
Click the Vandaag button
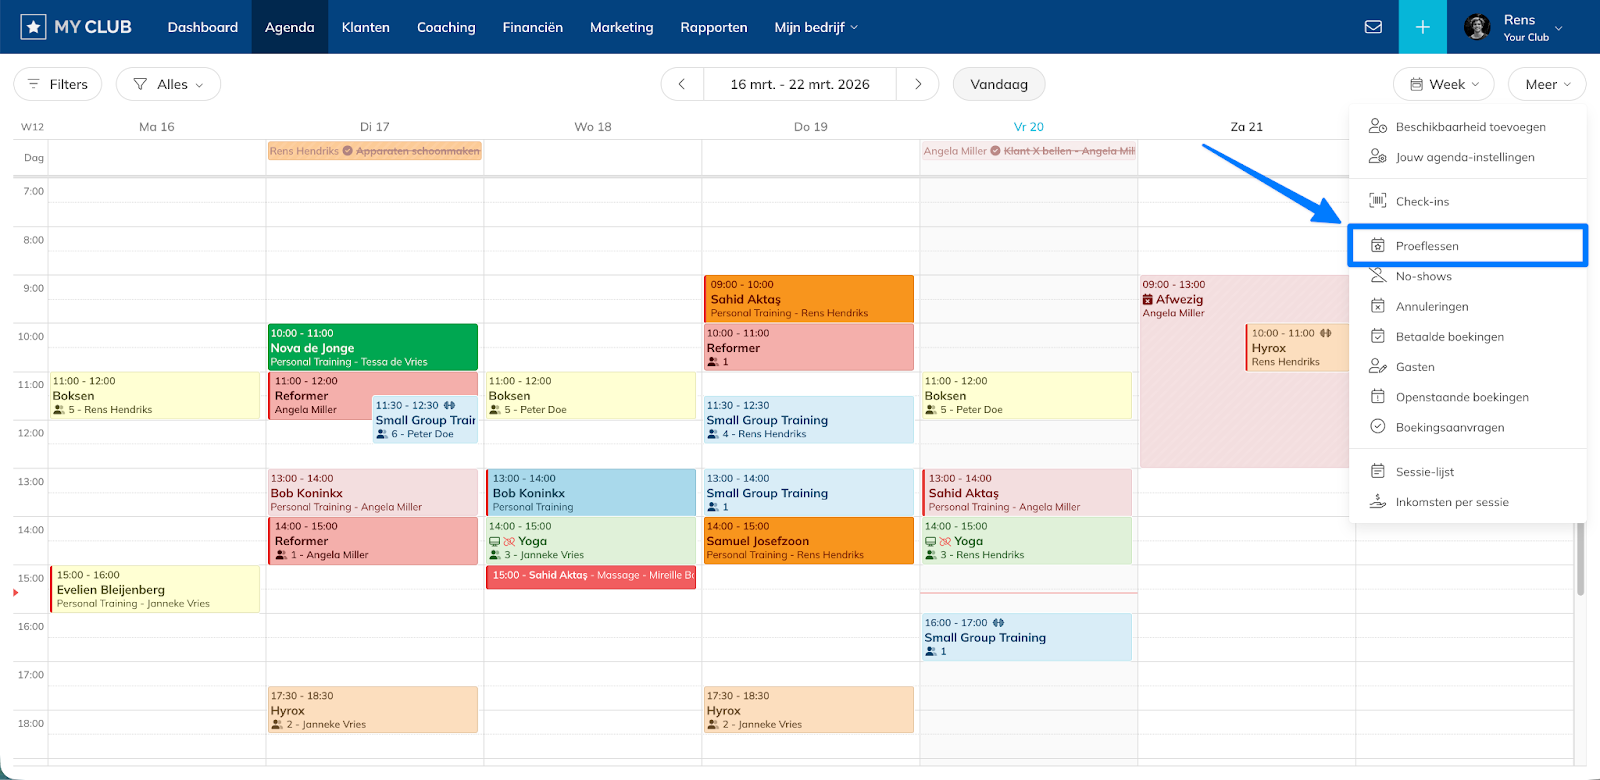click(x=998, y=85)
